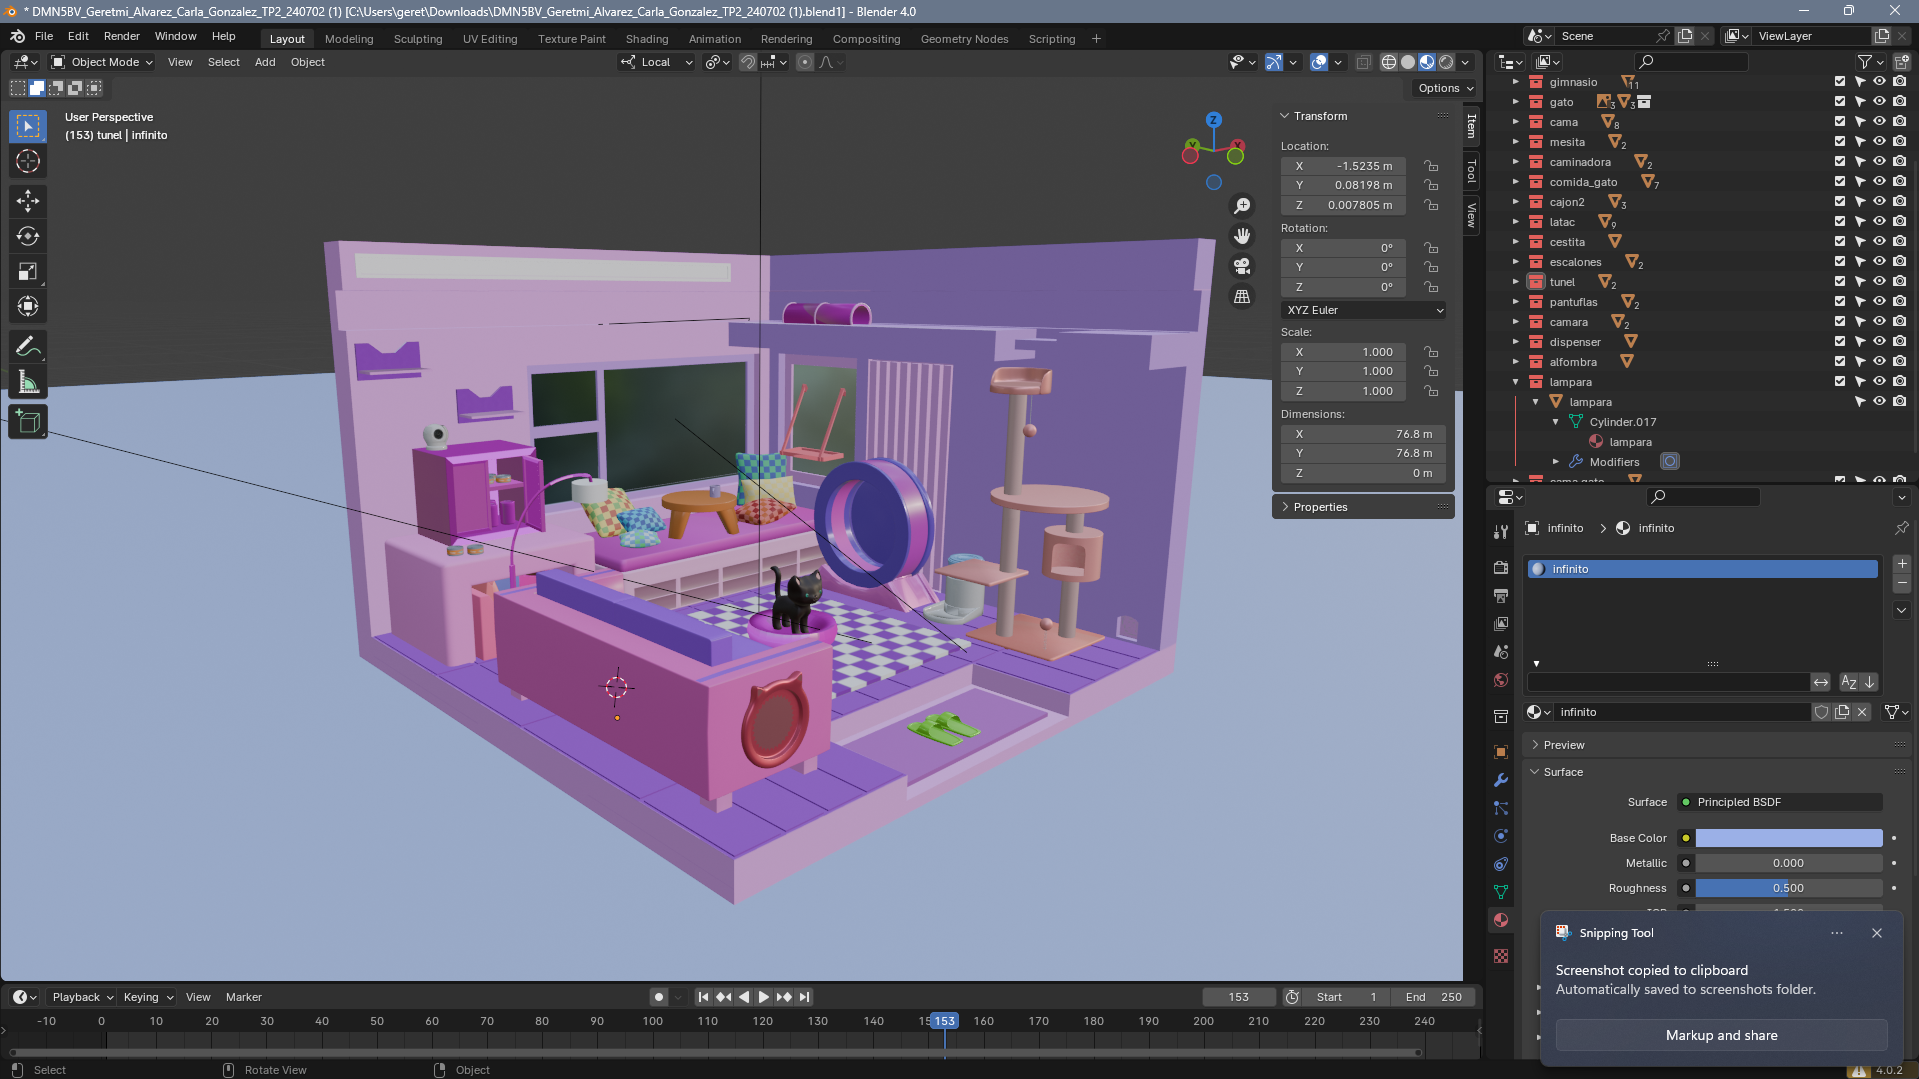
Task: Open the World properties tab icon
Action: [1501, 680]
